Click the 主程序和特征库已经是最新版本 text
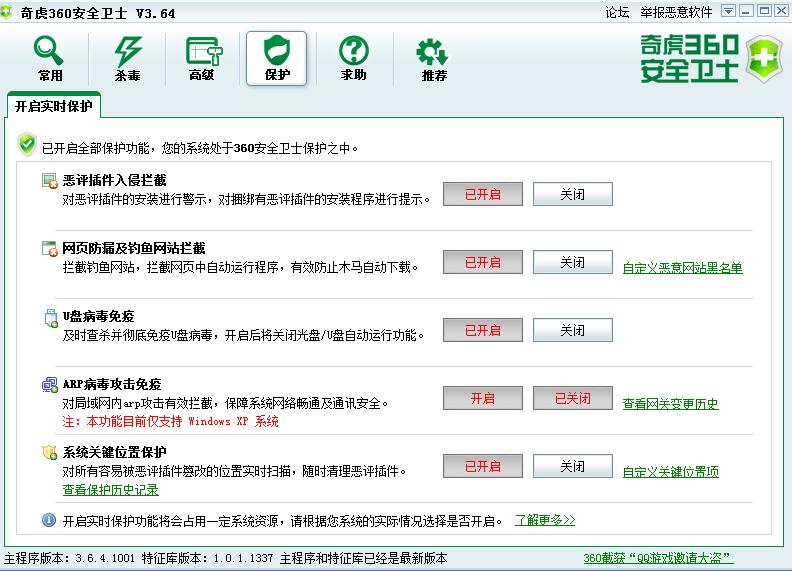The image size is (792, 571). click(364, 558)
